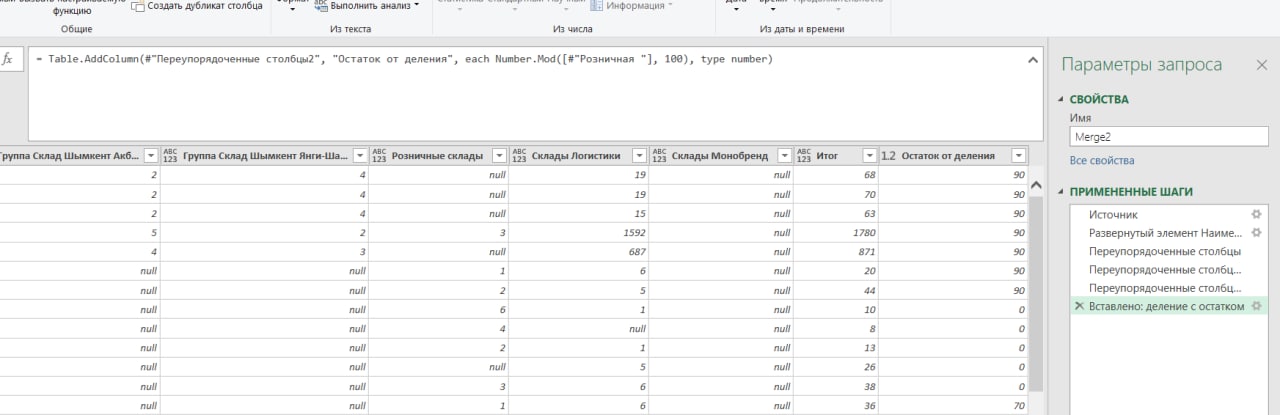Collapse the СВОЙСТВА section
The height and width of the screenshot is (415, 1280).
tap(1063, 100)
